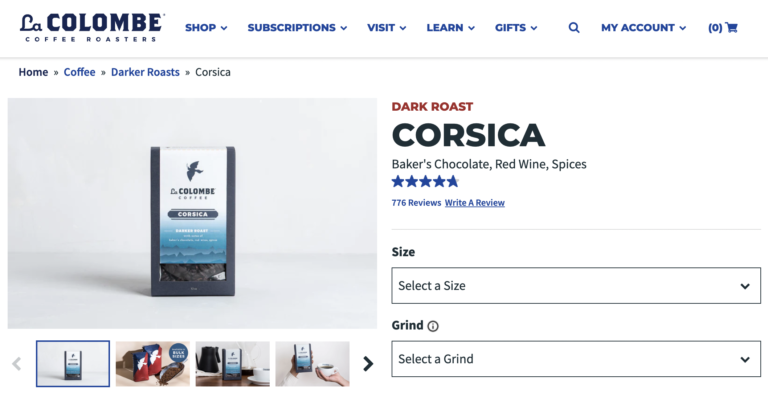Viewport: 768px width, 397px height.
Task: Expand the Visit menu
Action: pyautogui.click(x=386, y=28)
